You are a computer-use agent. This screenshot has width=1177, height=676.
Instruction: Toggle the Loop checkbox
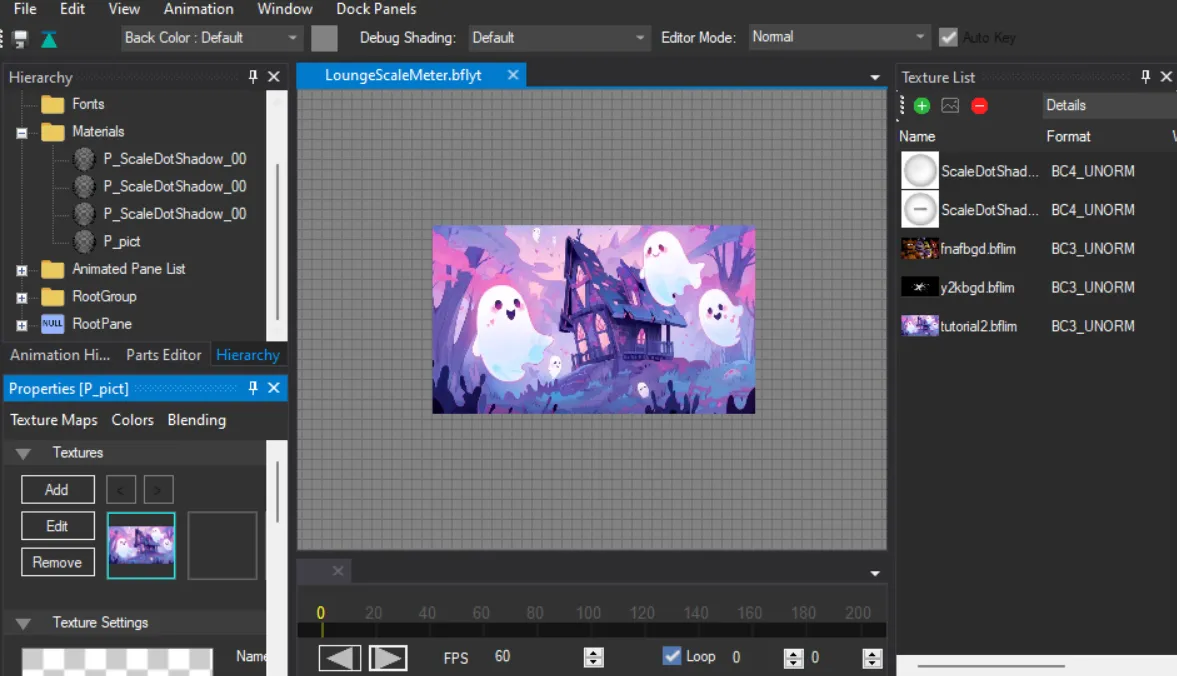coord(672,656)
